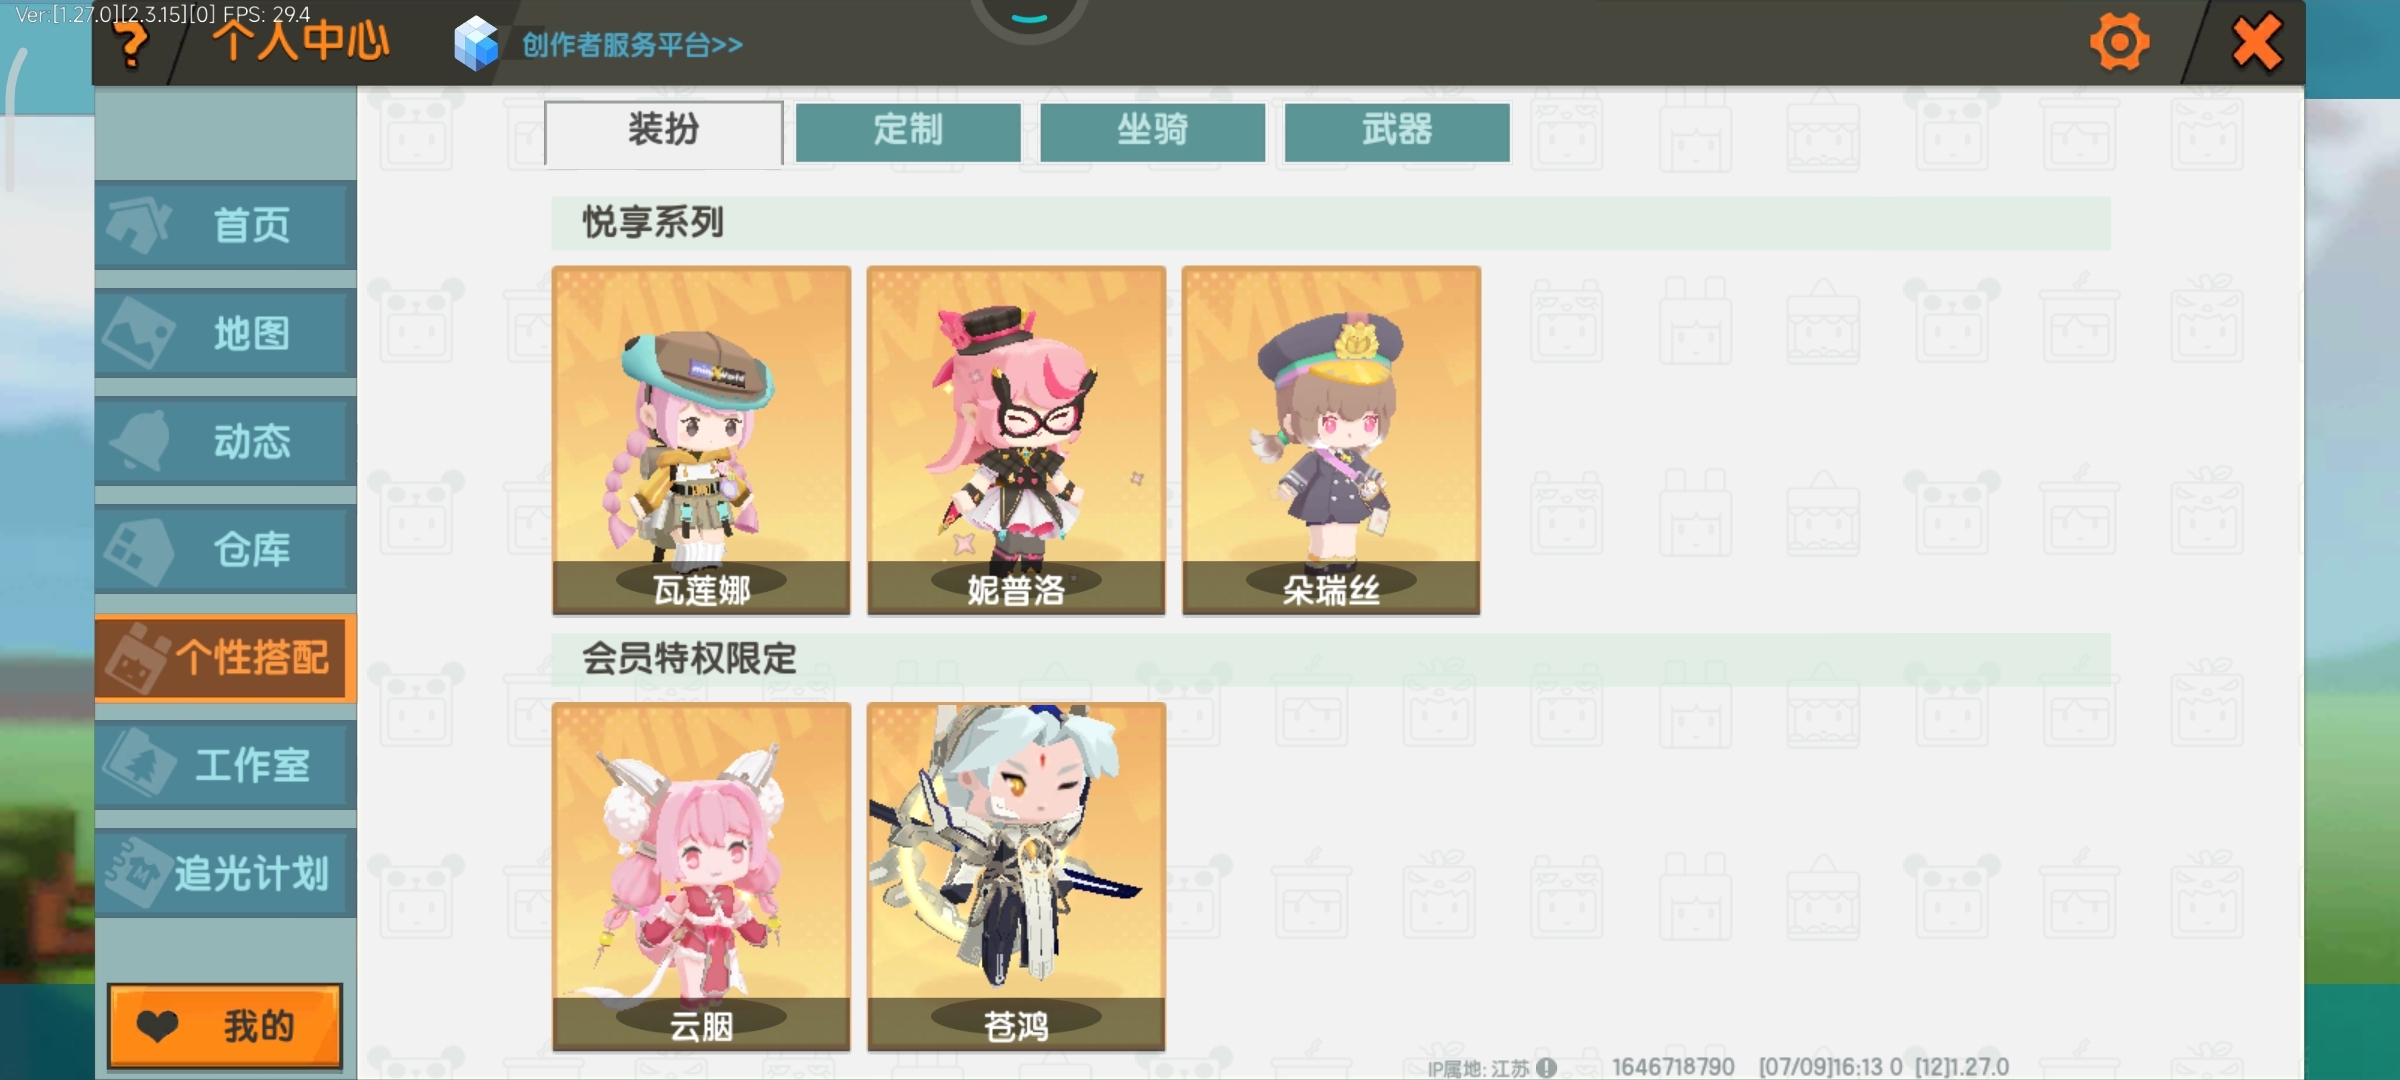This screenshot has height=1080, width=2400.
Task: Choose the 苍鸿 member skin card
Action: point(1016,876)
